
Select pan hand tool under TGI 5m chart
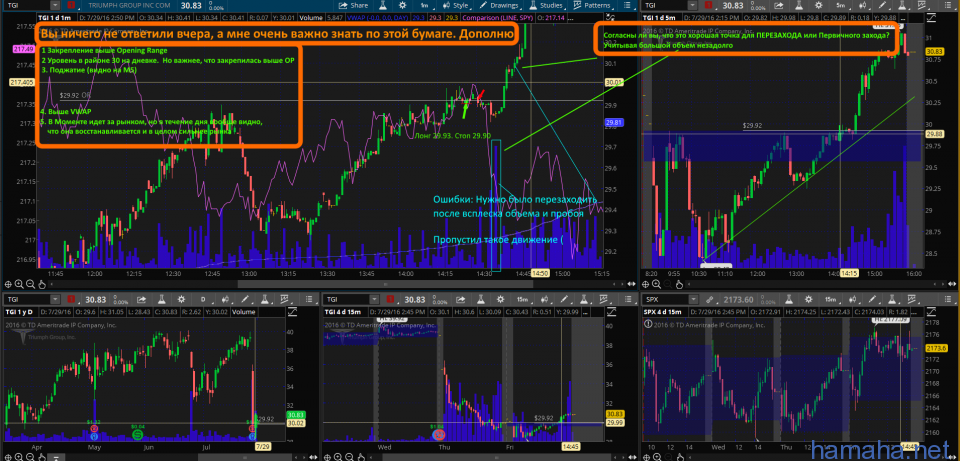click(x=679, y=284)
